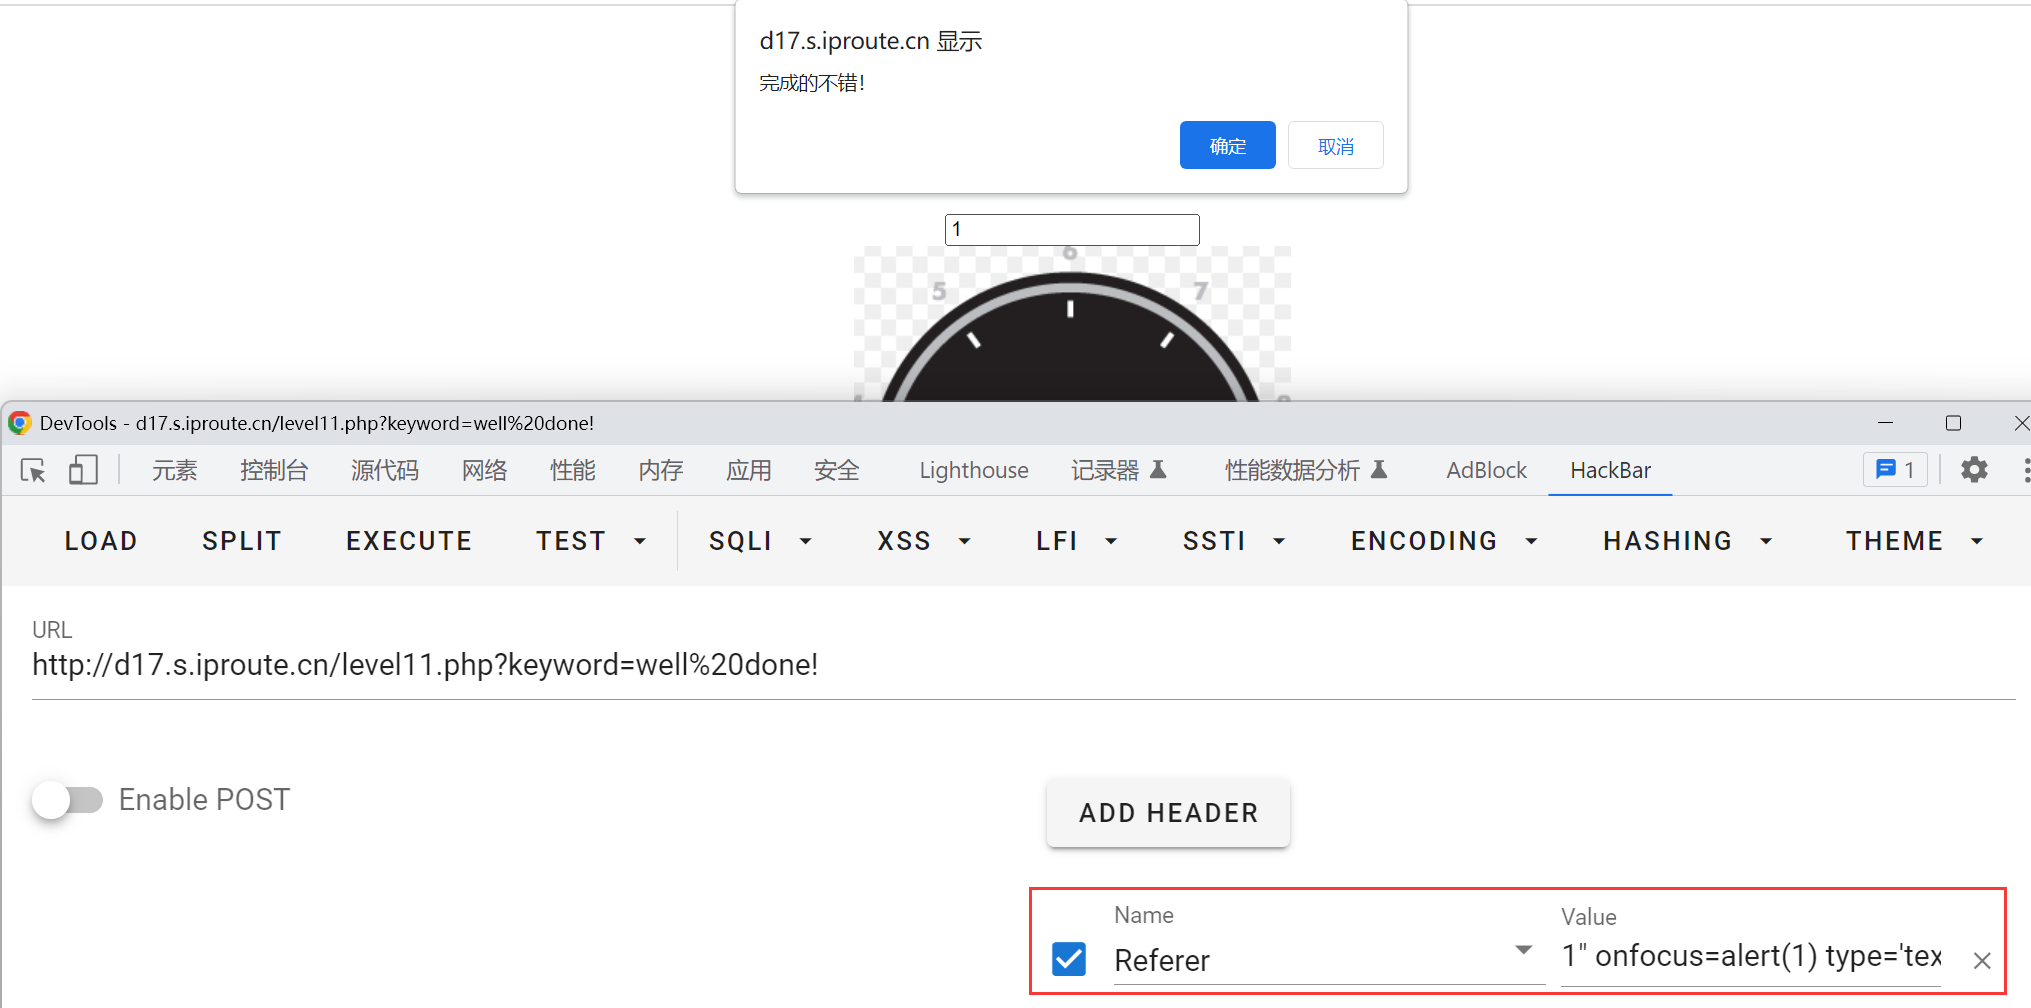
Task: Open the issues counter badge
Action: point(1895,470)
